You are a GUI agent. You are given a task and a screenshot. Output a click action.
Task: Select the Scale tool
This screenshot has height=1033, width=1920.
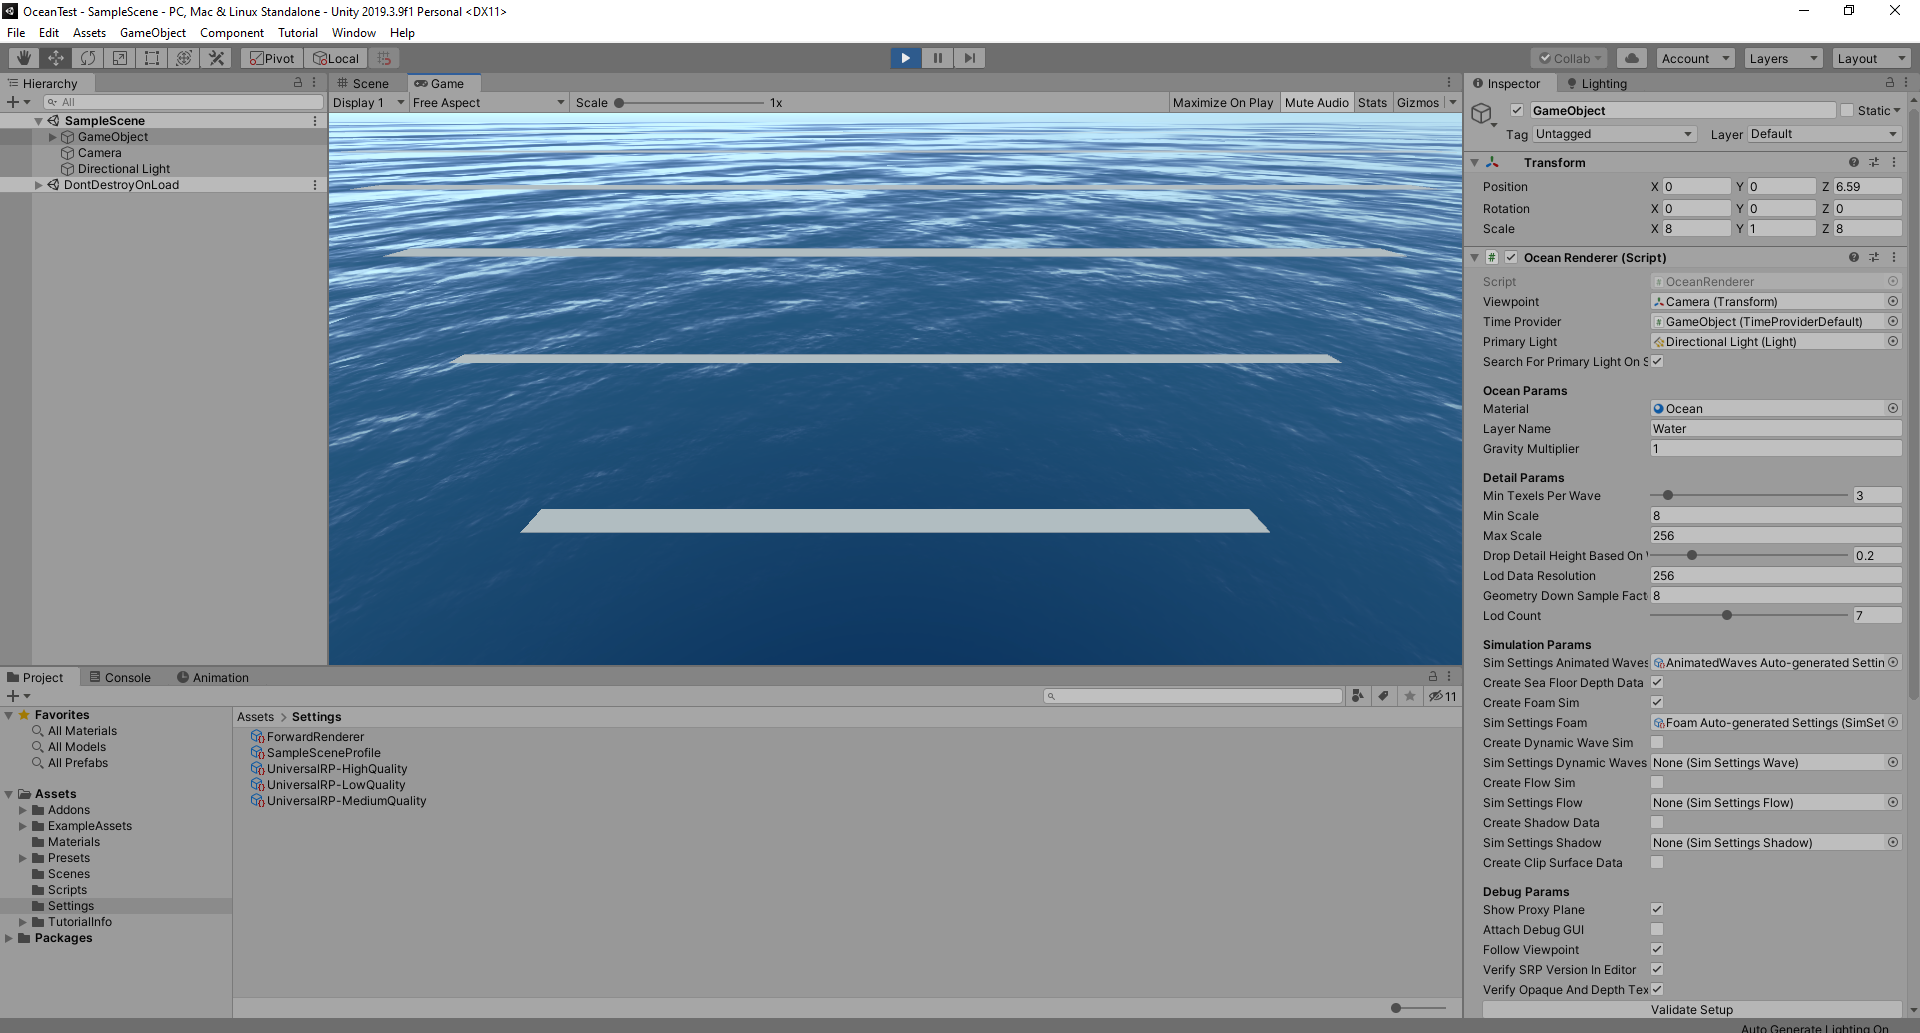click(119, 57)
